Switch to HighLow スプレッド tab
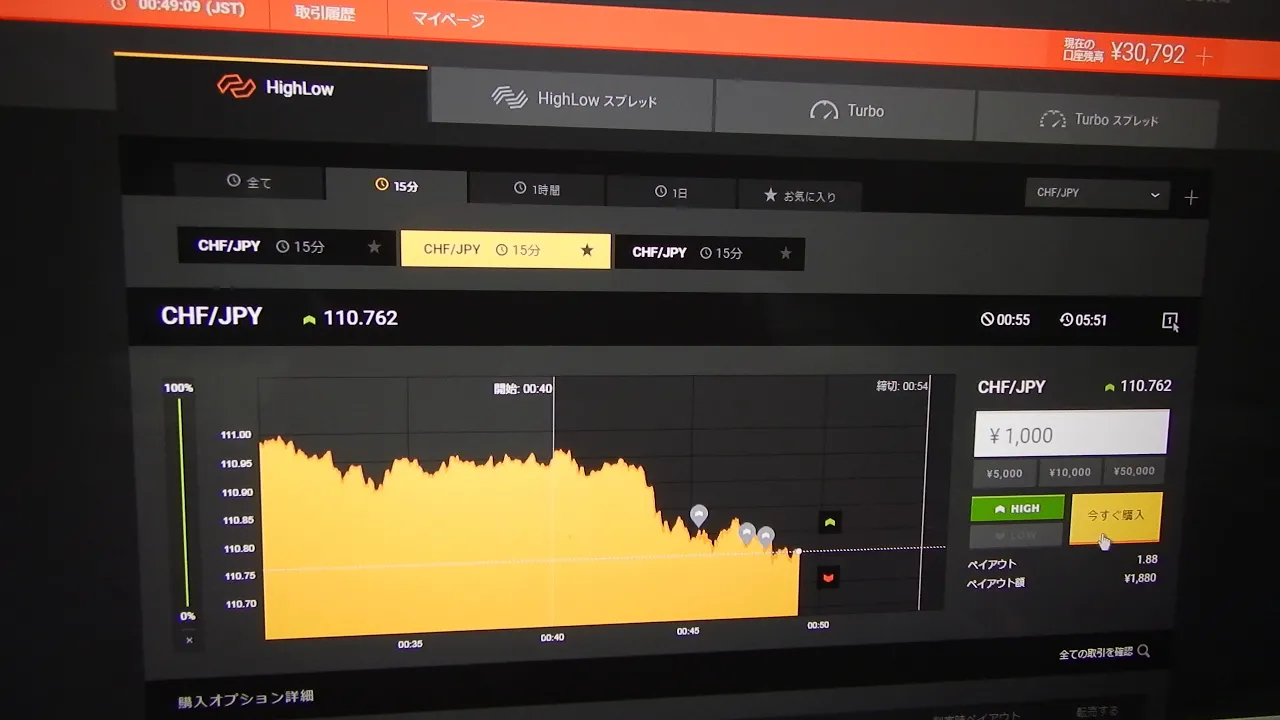 [572, 99]
